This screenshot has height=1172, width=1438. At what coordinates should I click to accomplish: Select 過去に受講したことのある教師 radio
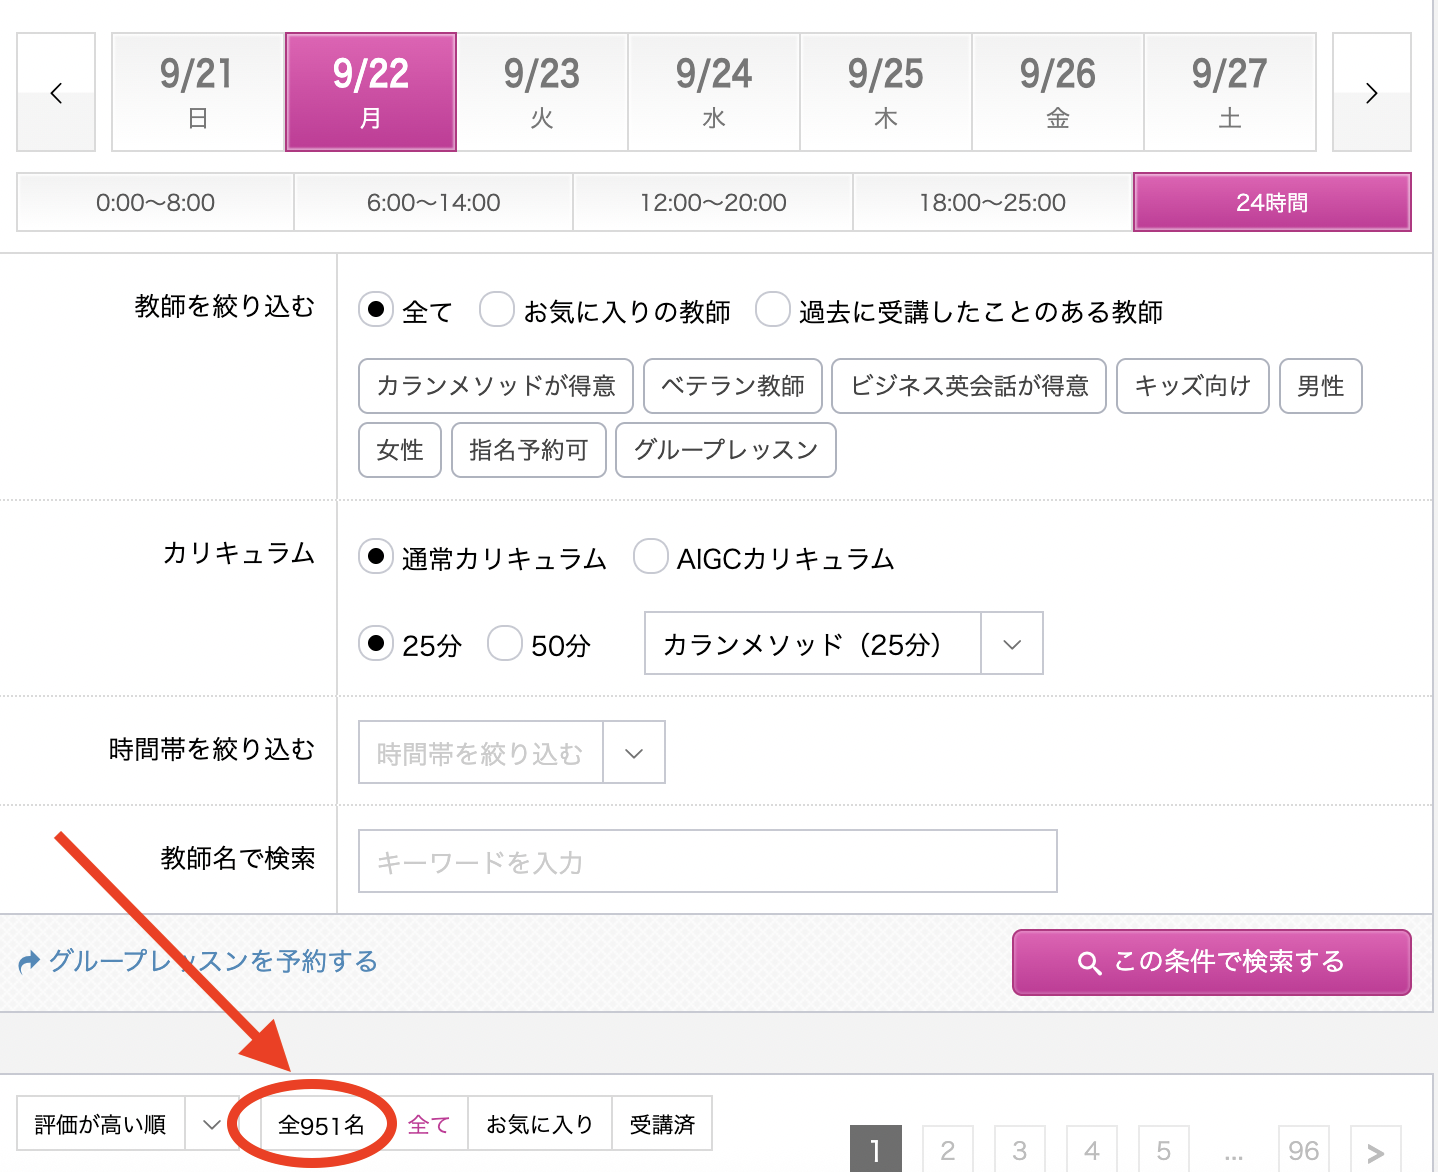click(x=772, y=310)
